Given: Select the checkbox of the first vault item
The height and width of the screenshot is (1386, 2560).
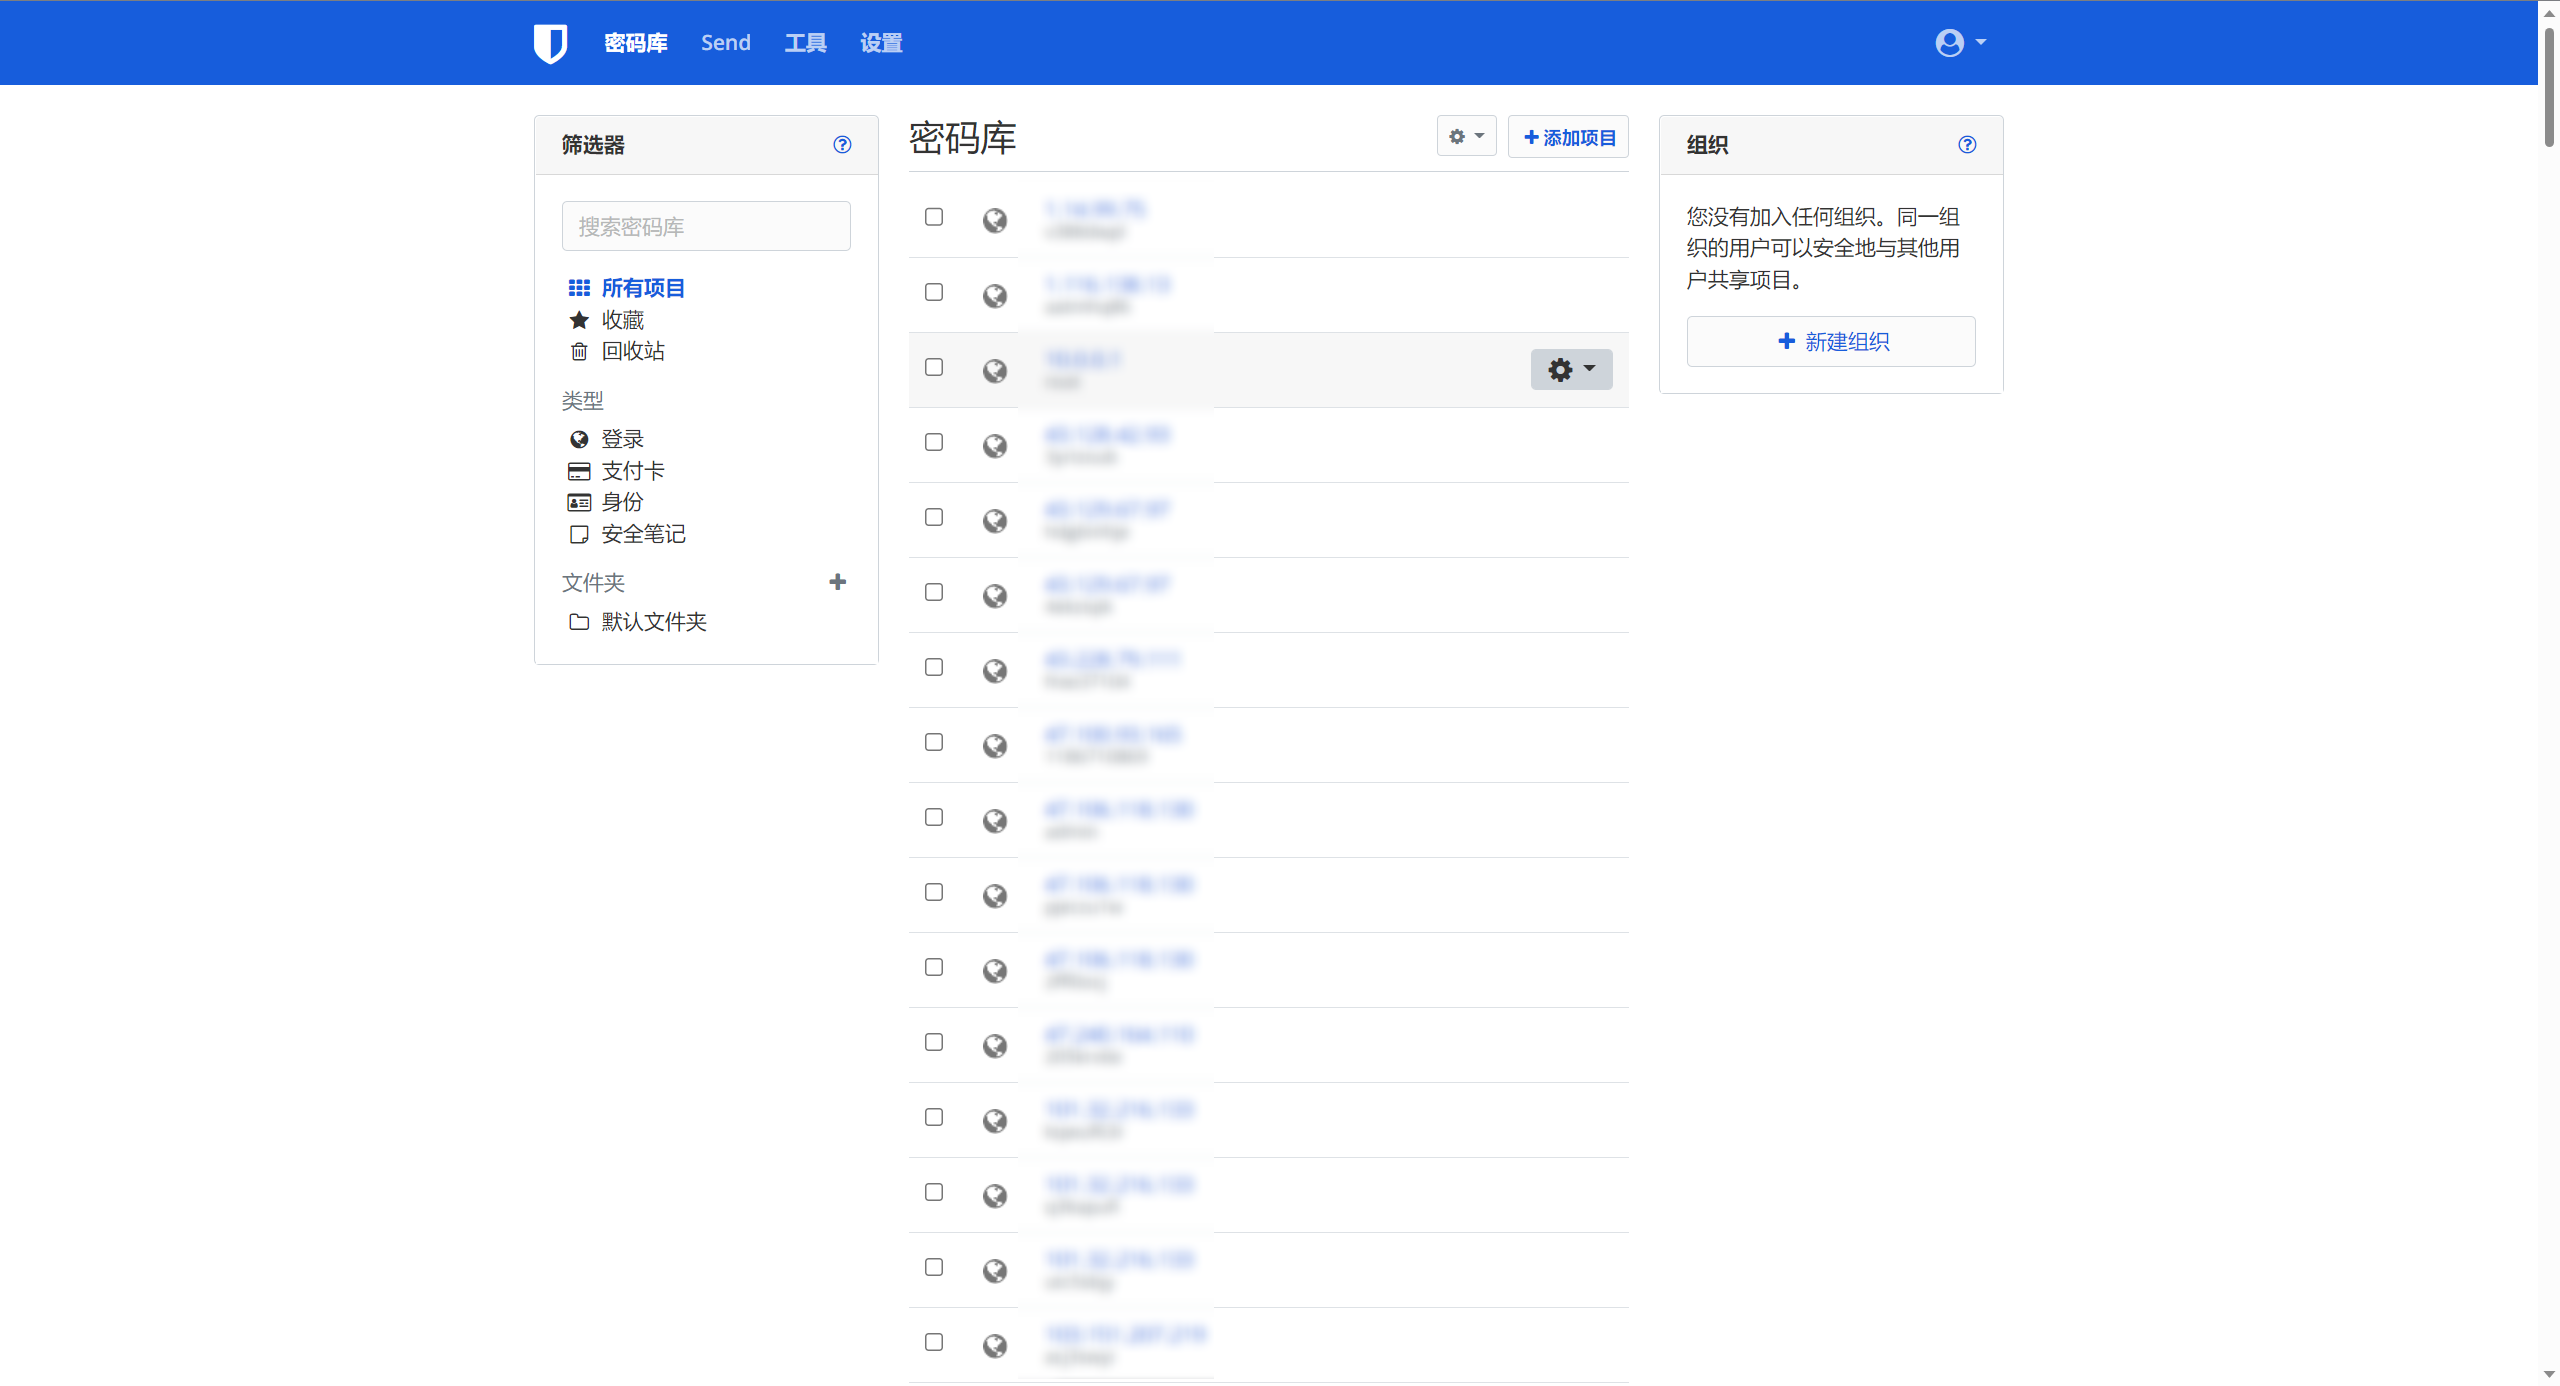Looking at the screenshot, I should 933,216.
